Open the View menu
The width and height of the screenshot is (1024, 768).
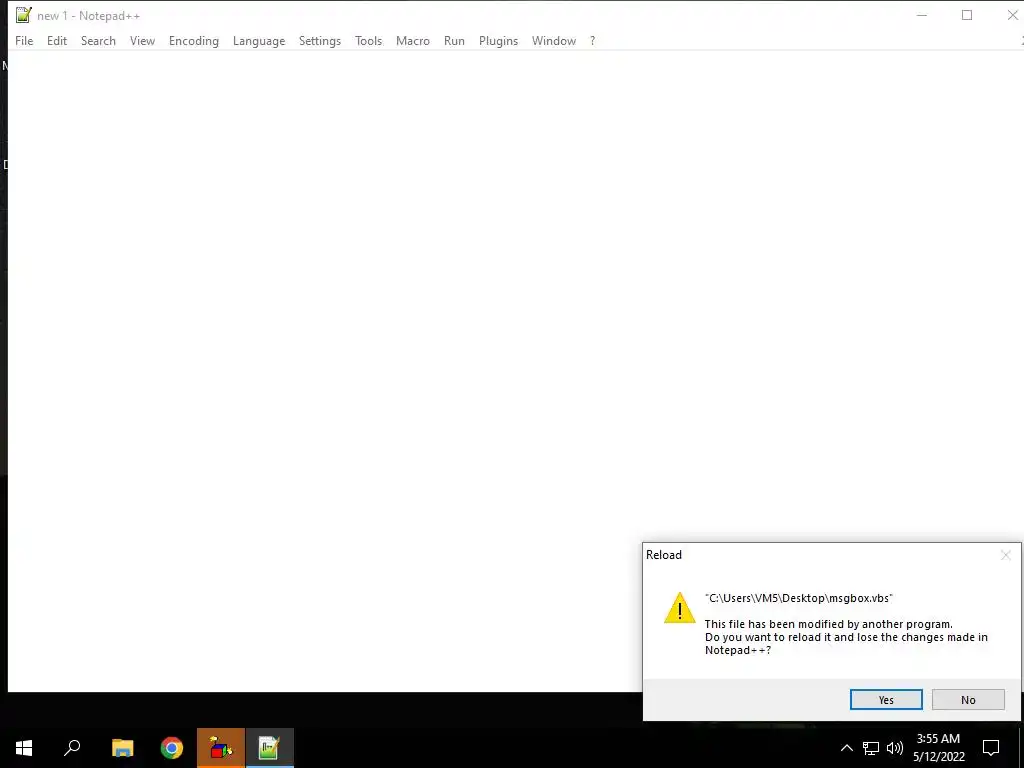coord(142,40)
